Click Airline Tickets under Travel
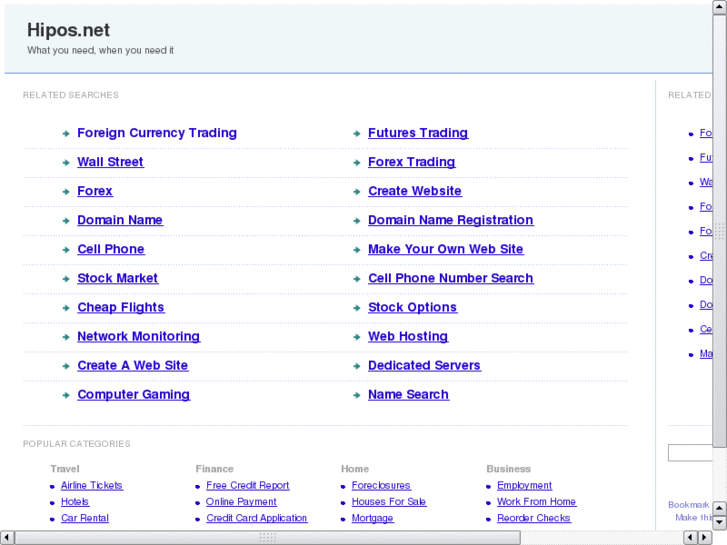Viewport: 727px width, 545px height. pos(92,486)
